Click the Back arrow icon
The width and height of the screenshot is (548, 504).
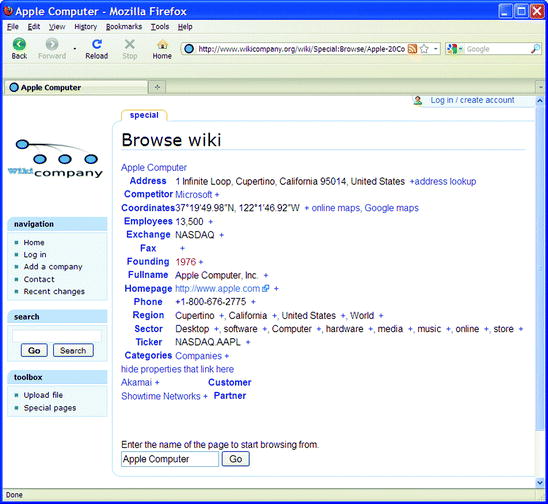point(19,44)
